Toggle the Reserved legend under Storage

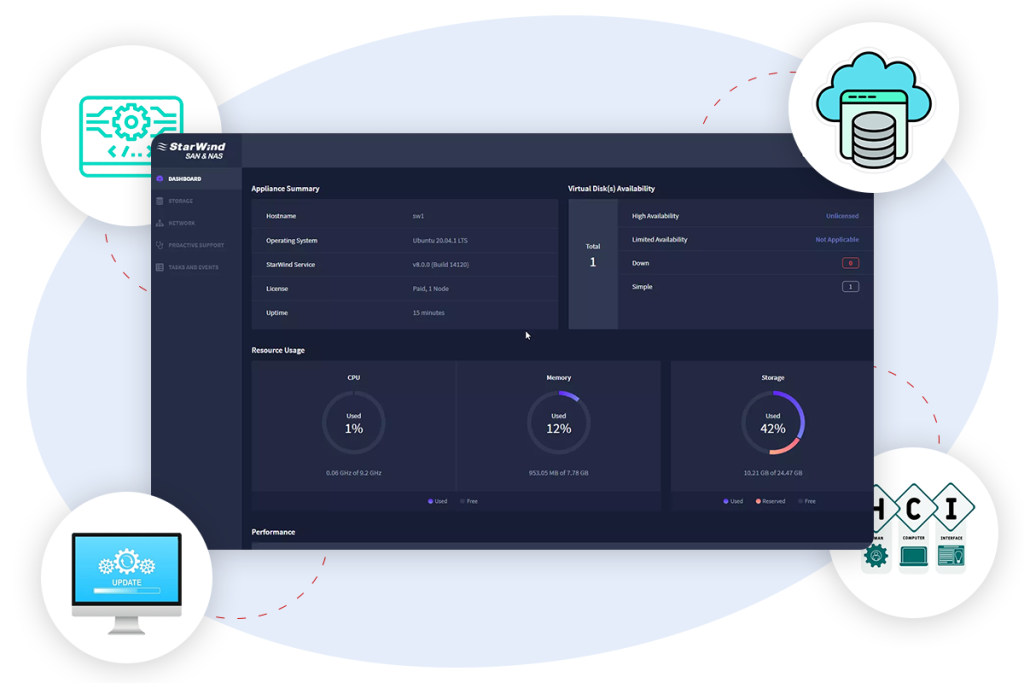tap(770, 501)
